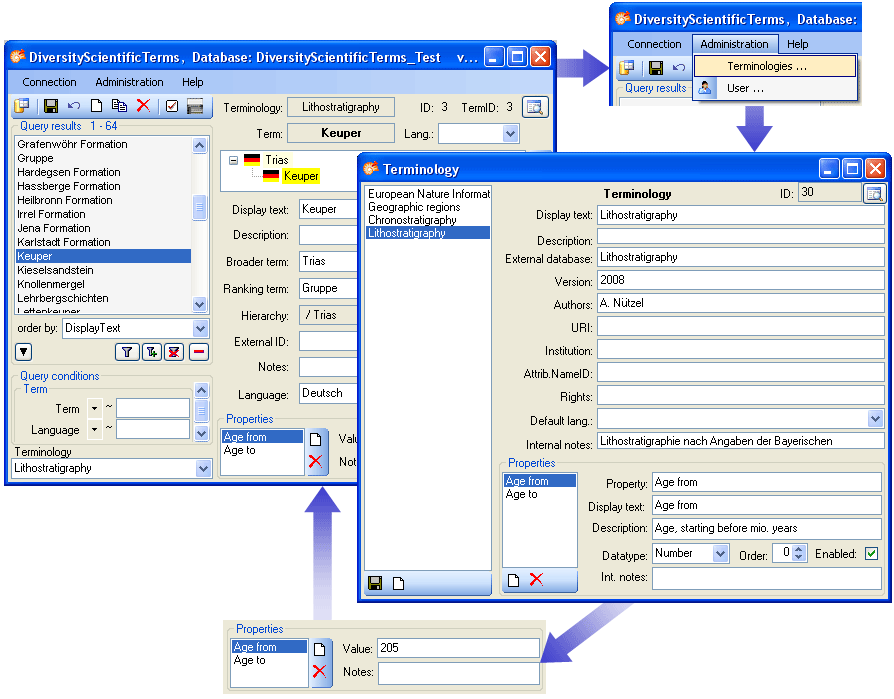Viewport: 894px width, 699px height.
Task: Collapse the Trias tree node
Action: pyautogui.click(x=233, y=160)
